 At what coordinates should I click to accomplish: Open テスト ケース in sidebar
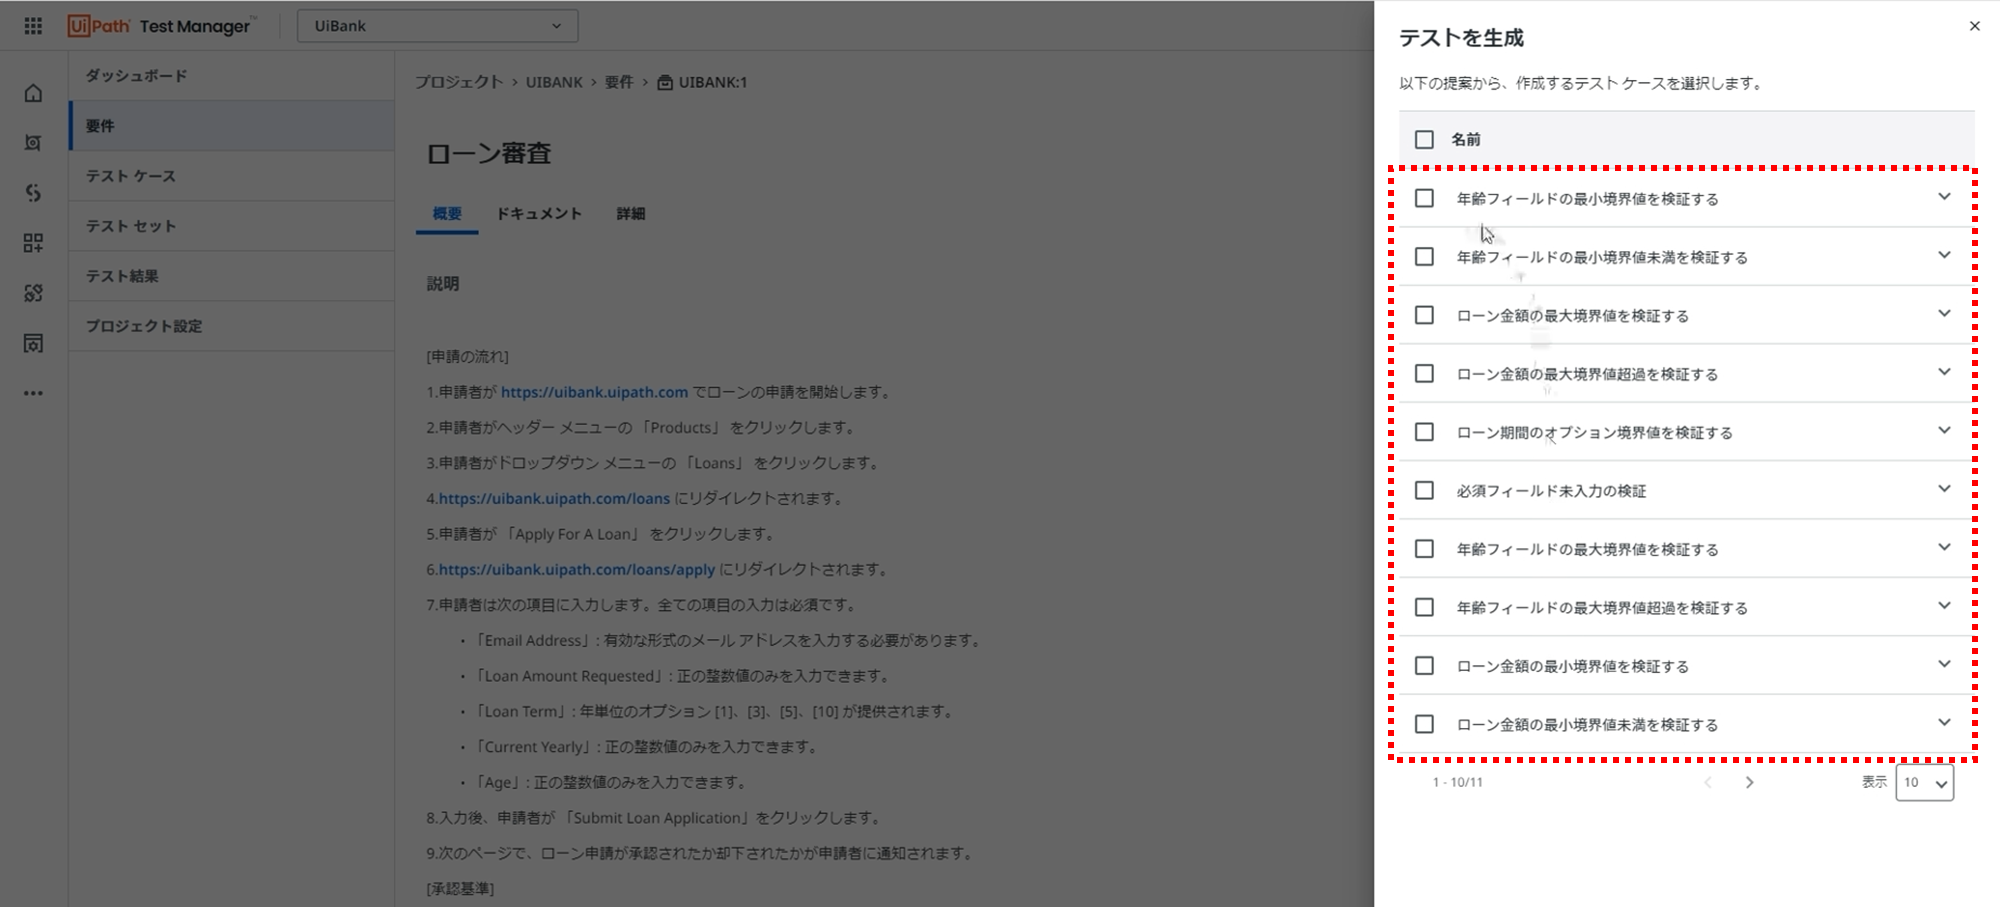231,176
